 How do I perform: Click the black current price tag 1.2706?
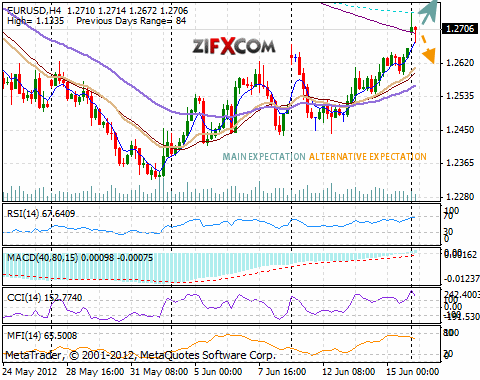coord(460,29)
